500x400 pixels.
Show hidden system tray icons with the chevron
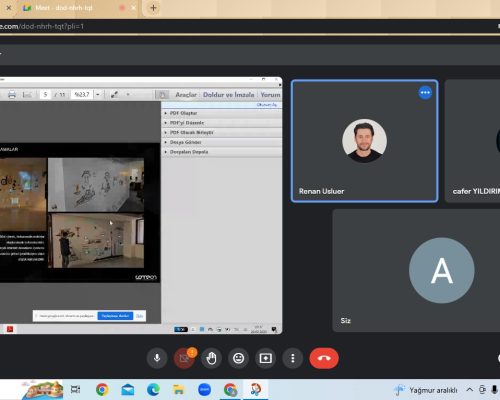click(x=469, y=390)
